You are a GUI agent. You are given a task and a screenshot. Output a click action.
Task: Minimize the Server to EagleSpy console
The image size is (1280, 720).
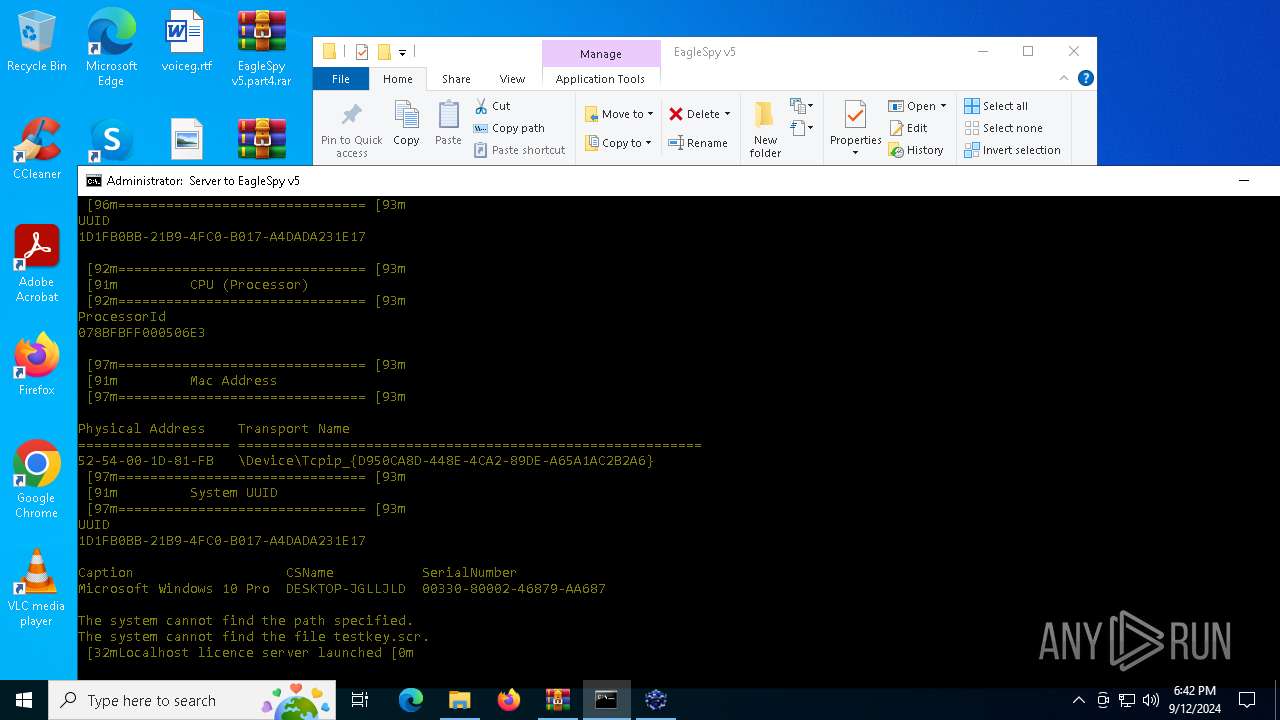pos(1244,181)
